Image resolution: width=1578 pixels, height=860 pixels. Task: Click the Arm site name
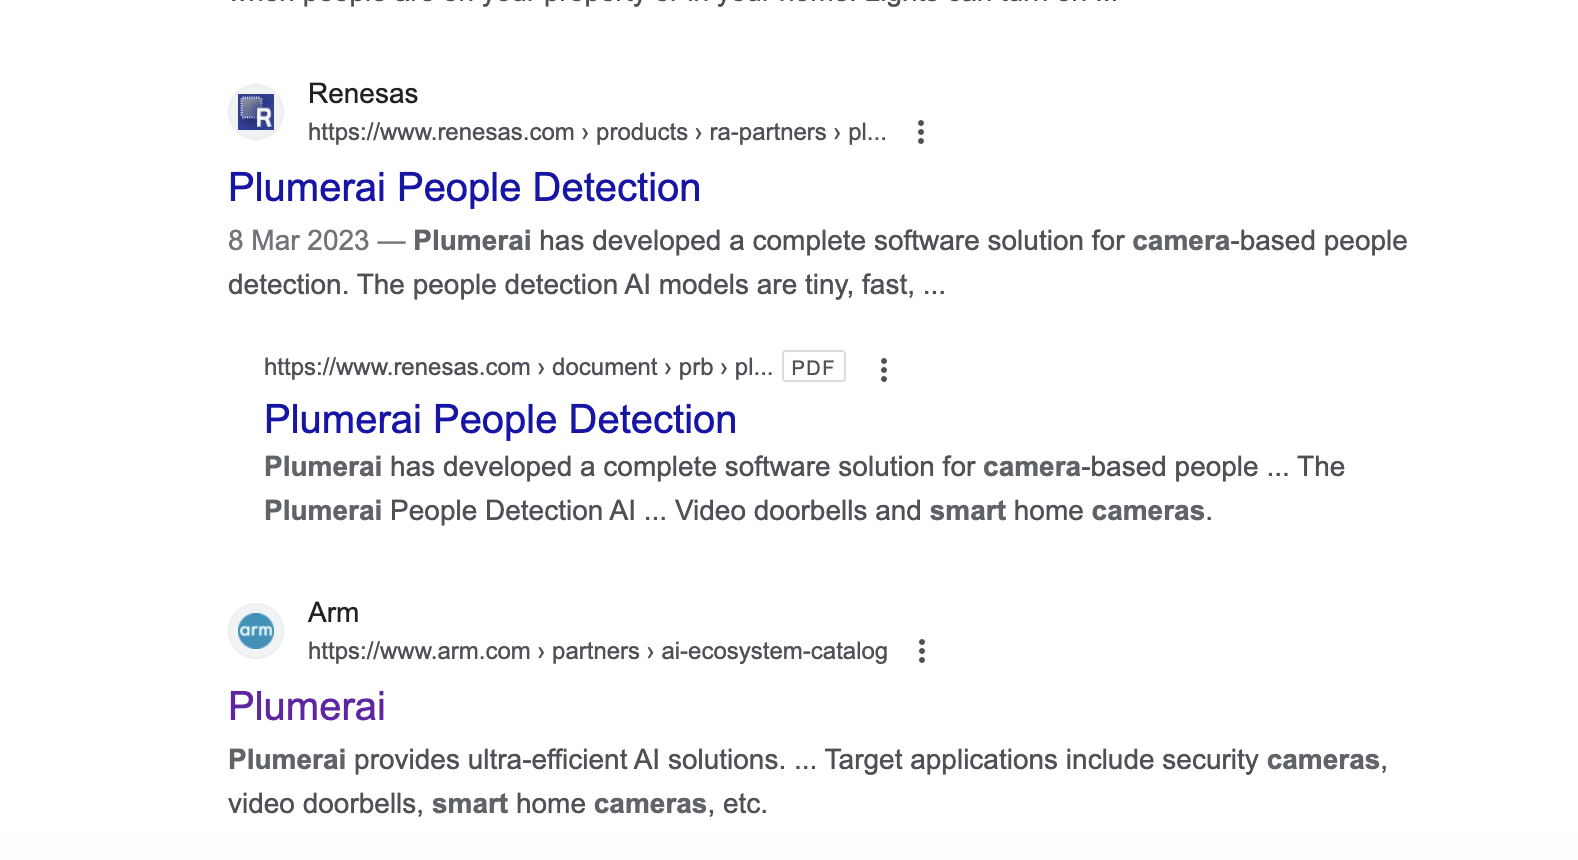click(333, 613)
